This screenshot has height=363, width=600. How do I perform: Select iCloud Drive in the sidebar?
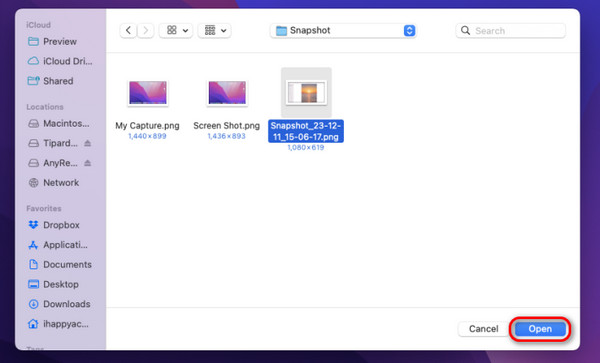point(60,61)
